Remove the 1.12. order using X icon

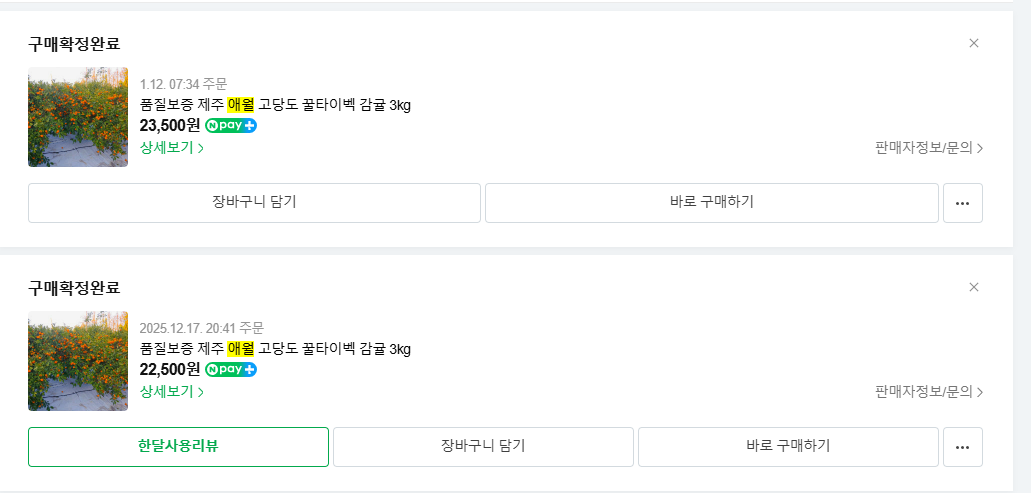(x=974, y=43)
